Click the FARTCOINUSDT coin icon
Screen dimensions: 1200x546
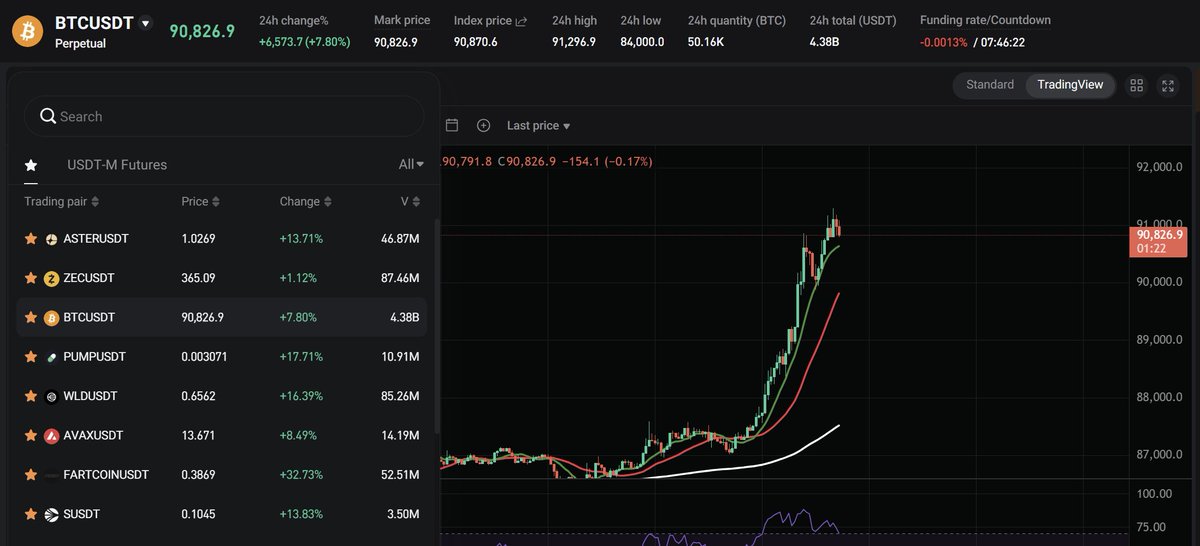(52, 475)
